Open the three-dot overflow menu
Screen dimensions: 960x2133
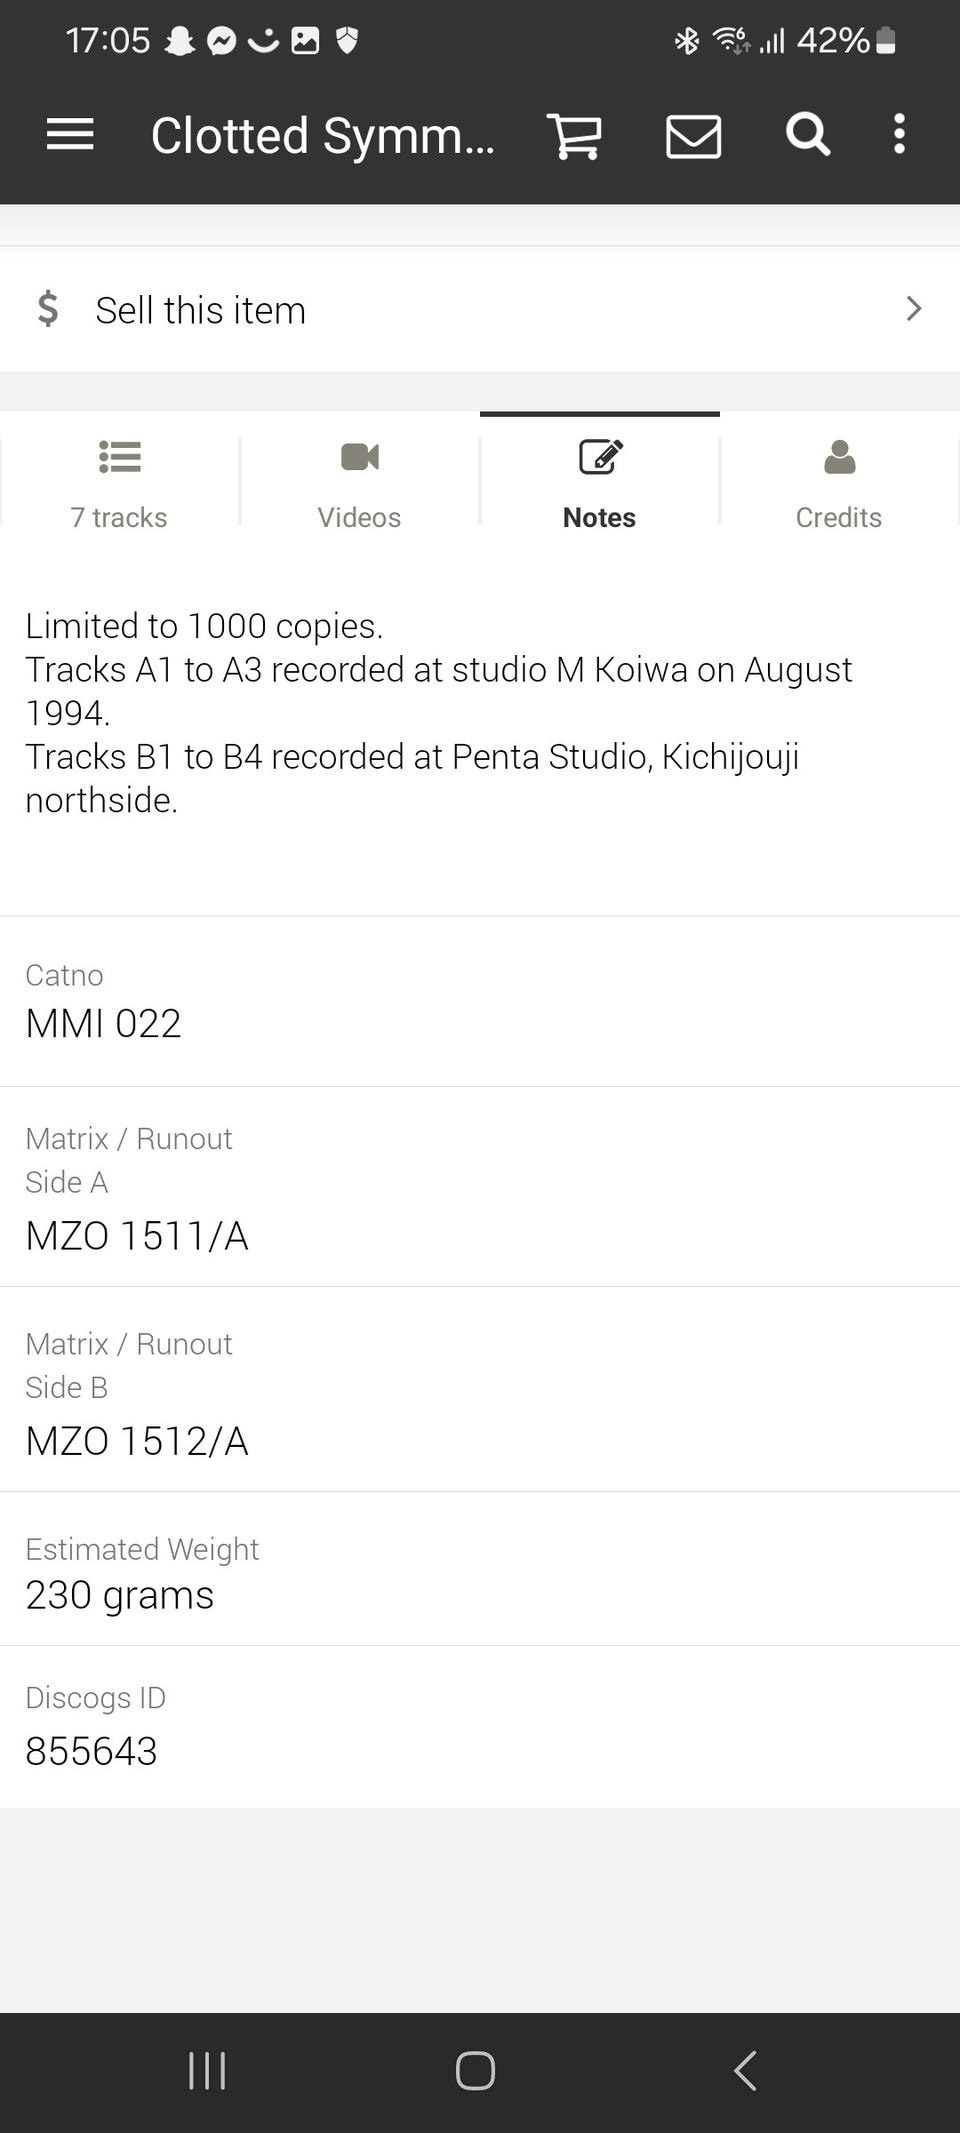[899, 134]
